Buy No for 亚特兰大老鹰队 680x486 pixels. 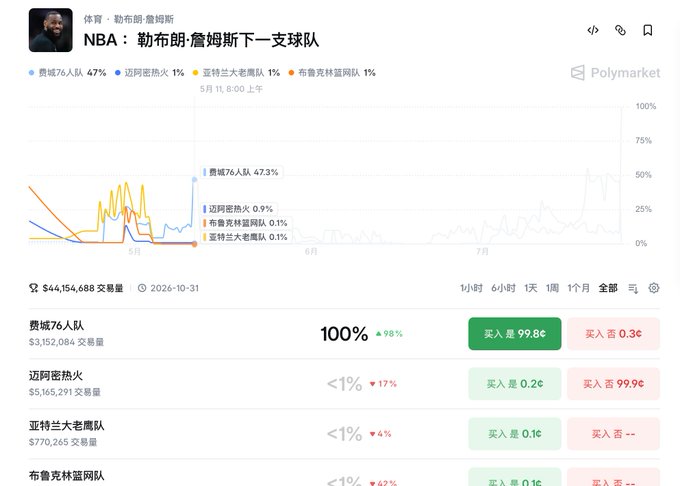click(613, 434)
